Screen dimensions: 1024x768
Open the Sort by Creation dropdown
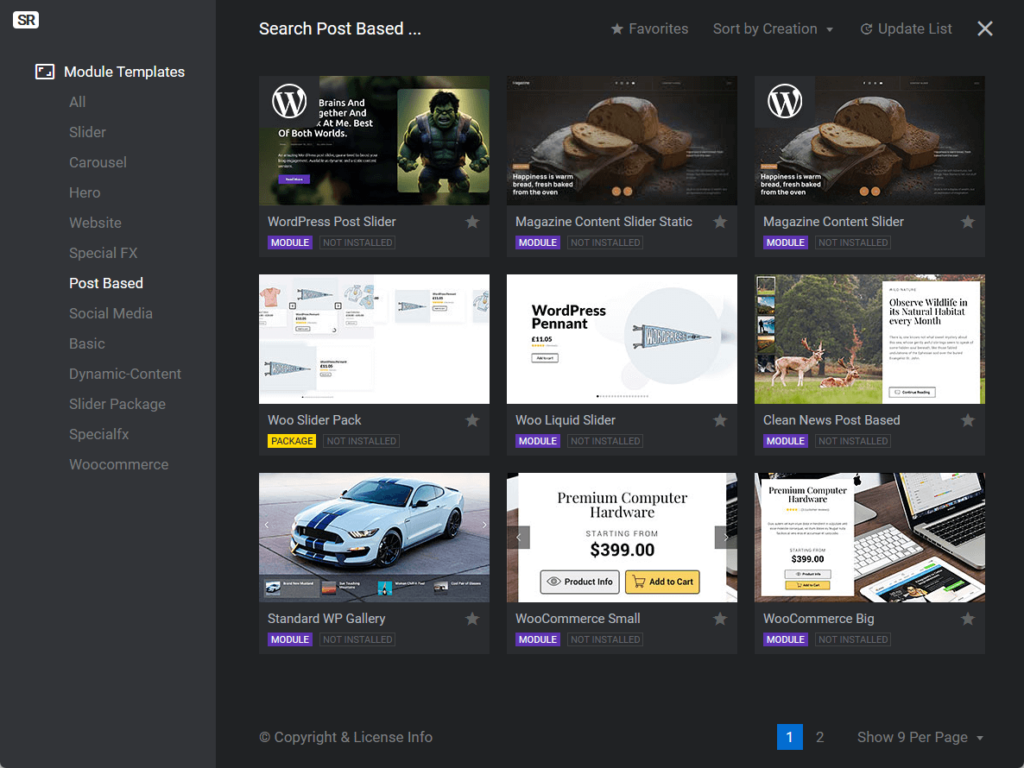click(773, 29)
